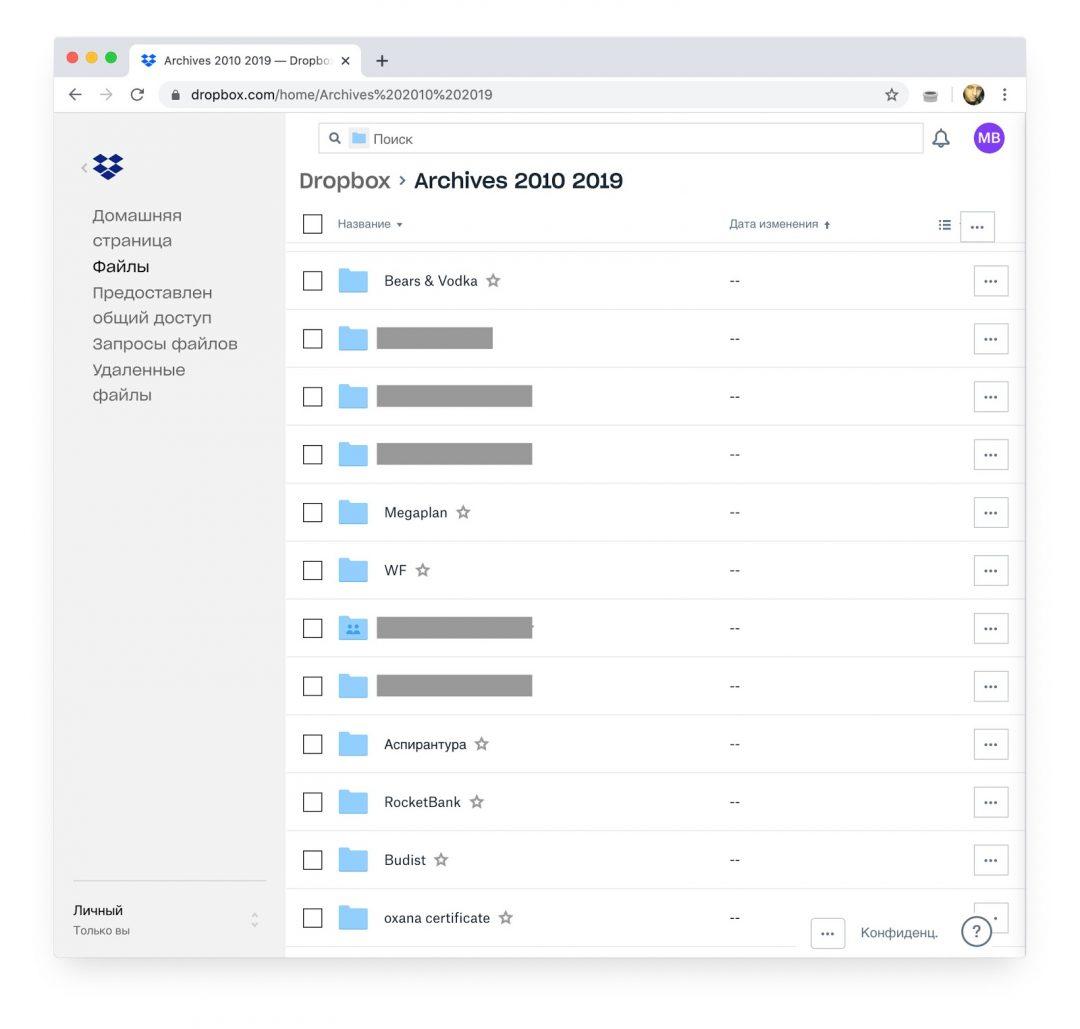The width and height of the screenshot is (1080, 1029).
Task: Open more options for Bears & Vodka
Action: (x=990, y=281)
